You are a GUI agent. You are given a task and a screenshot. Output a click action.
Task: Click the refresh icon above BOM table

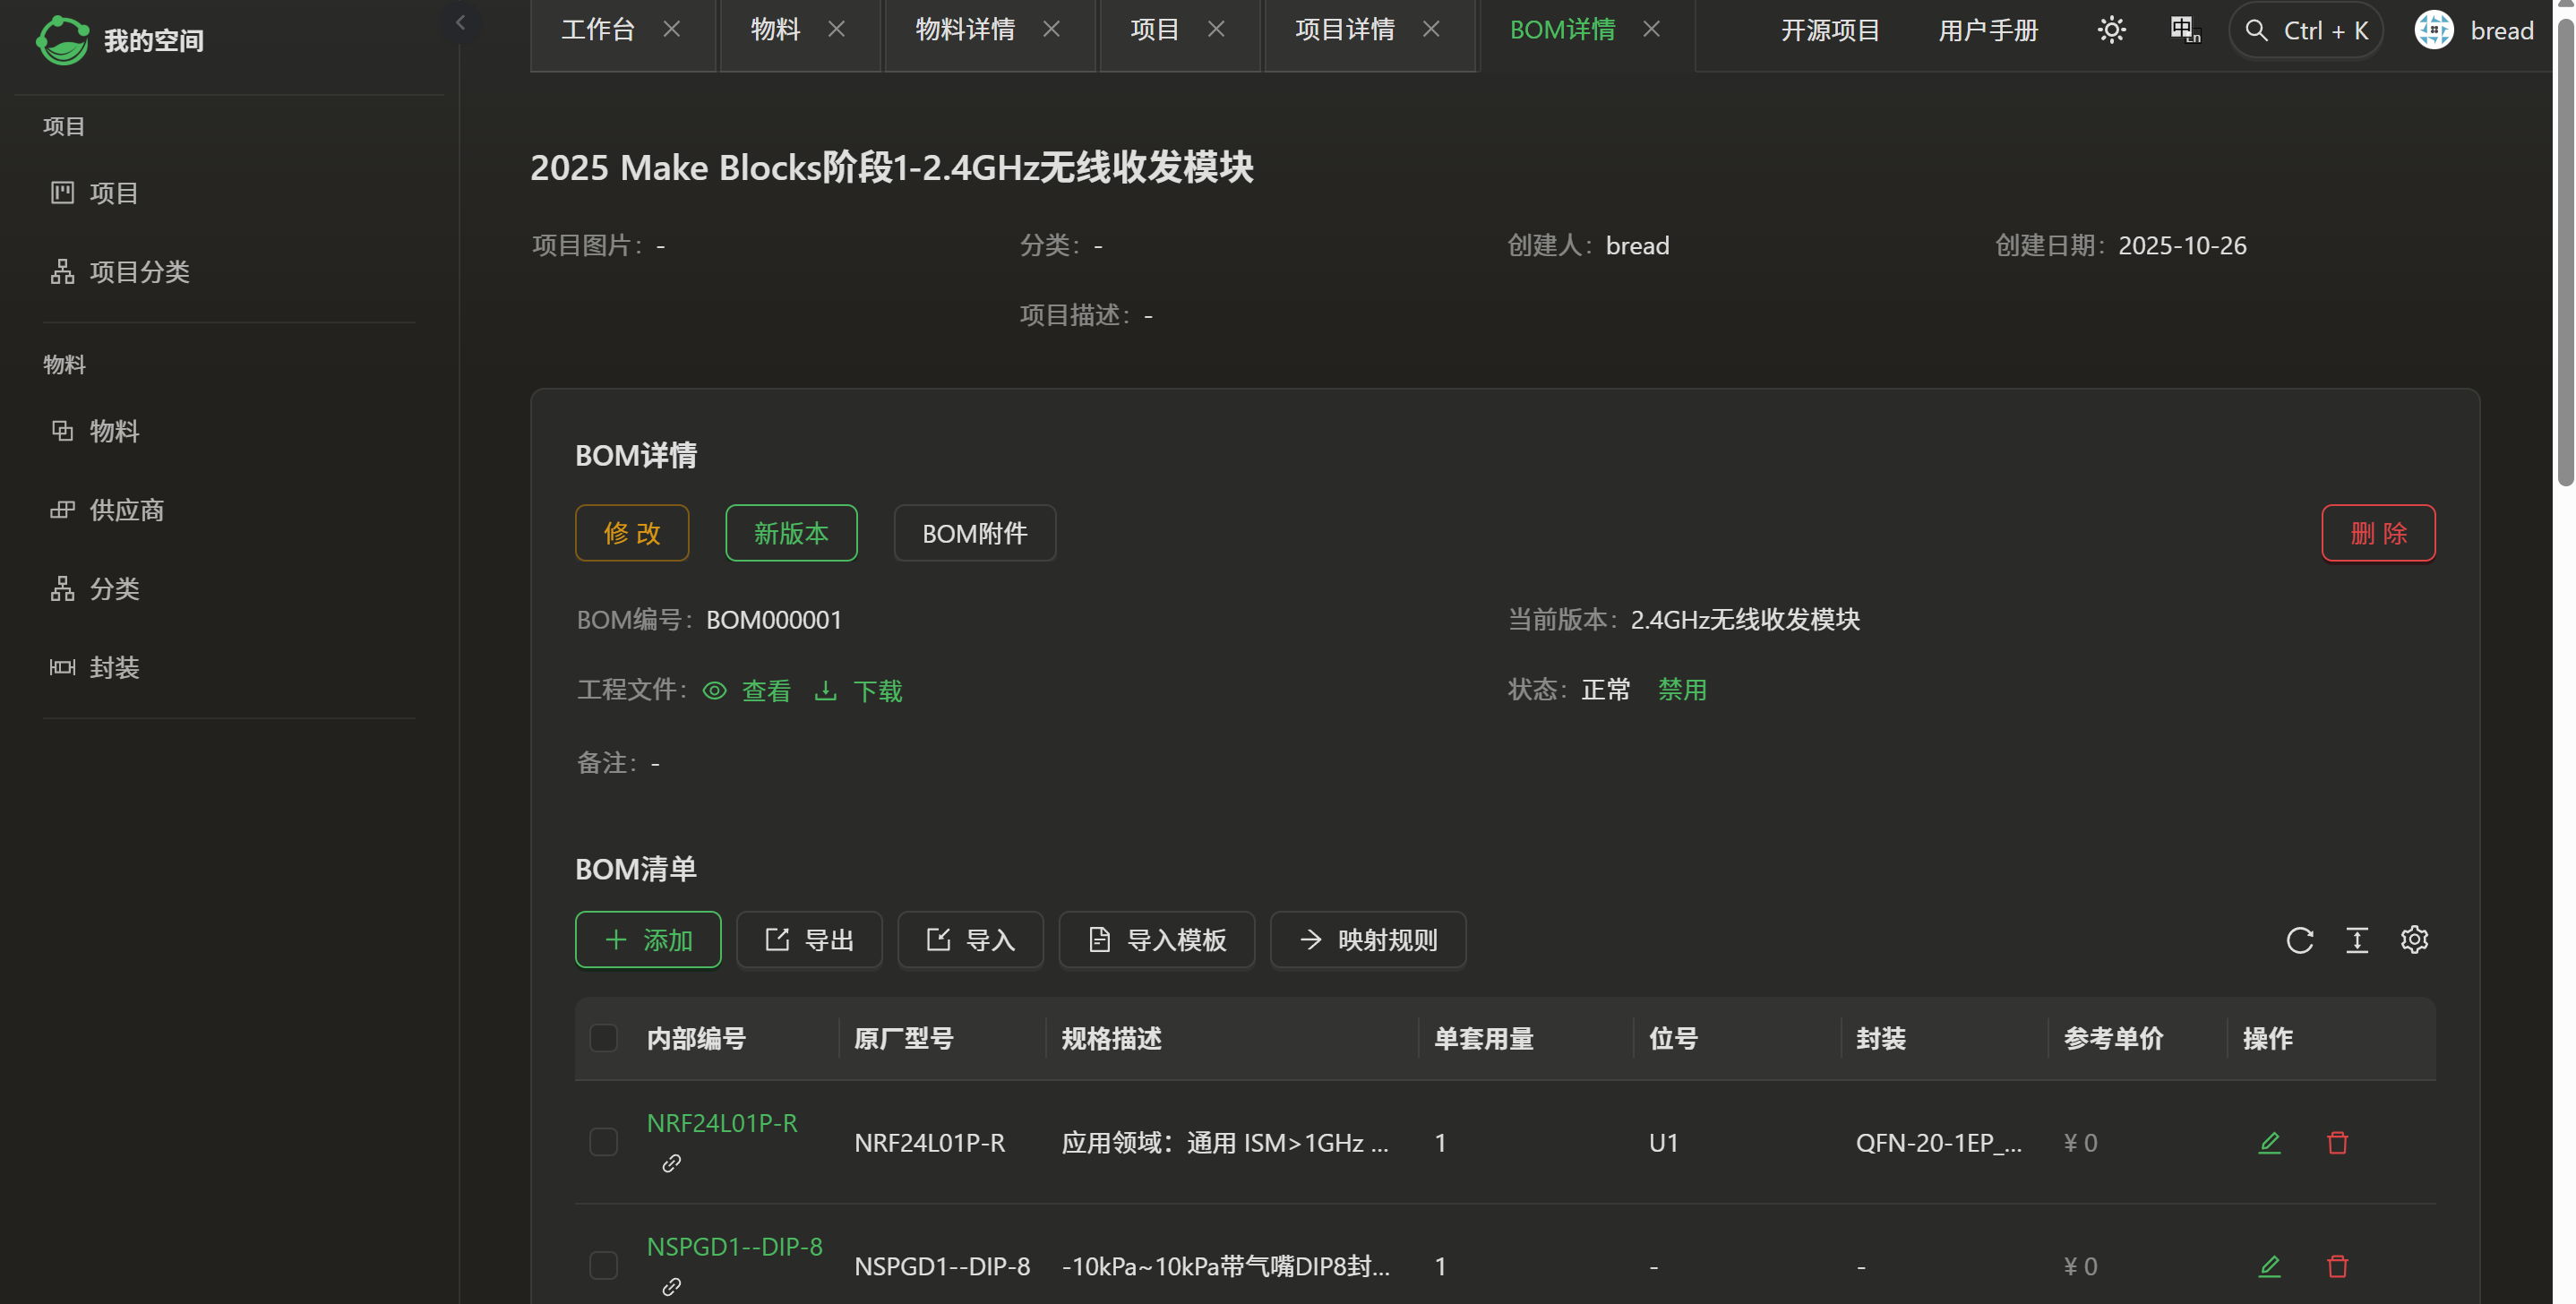[x=2299, y=940]
